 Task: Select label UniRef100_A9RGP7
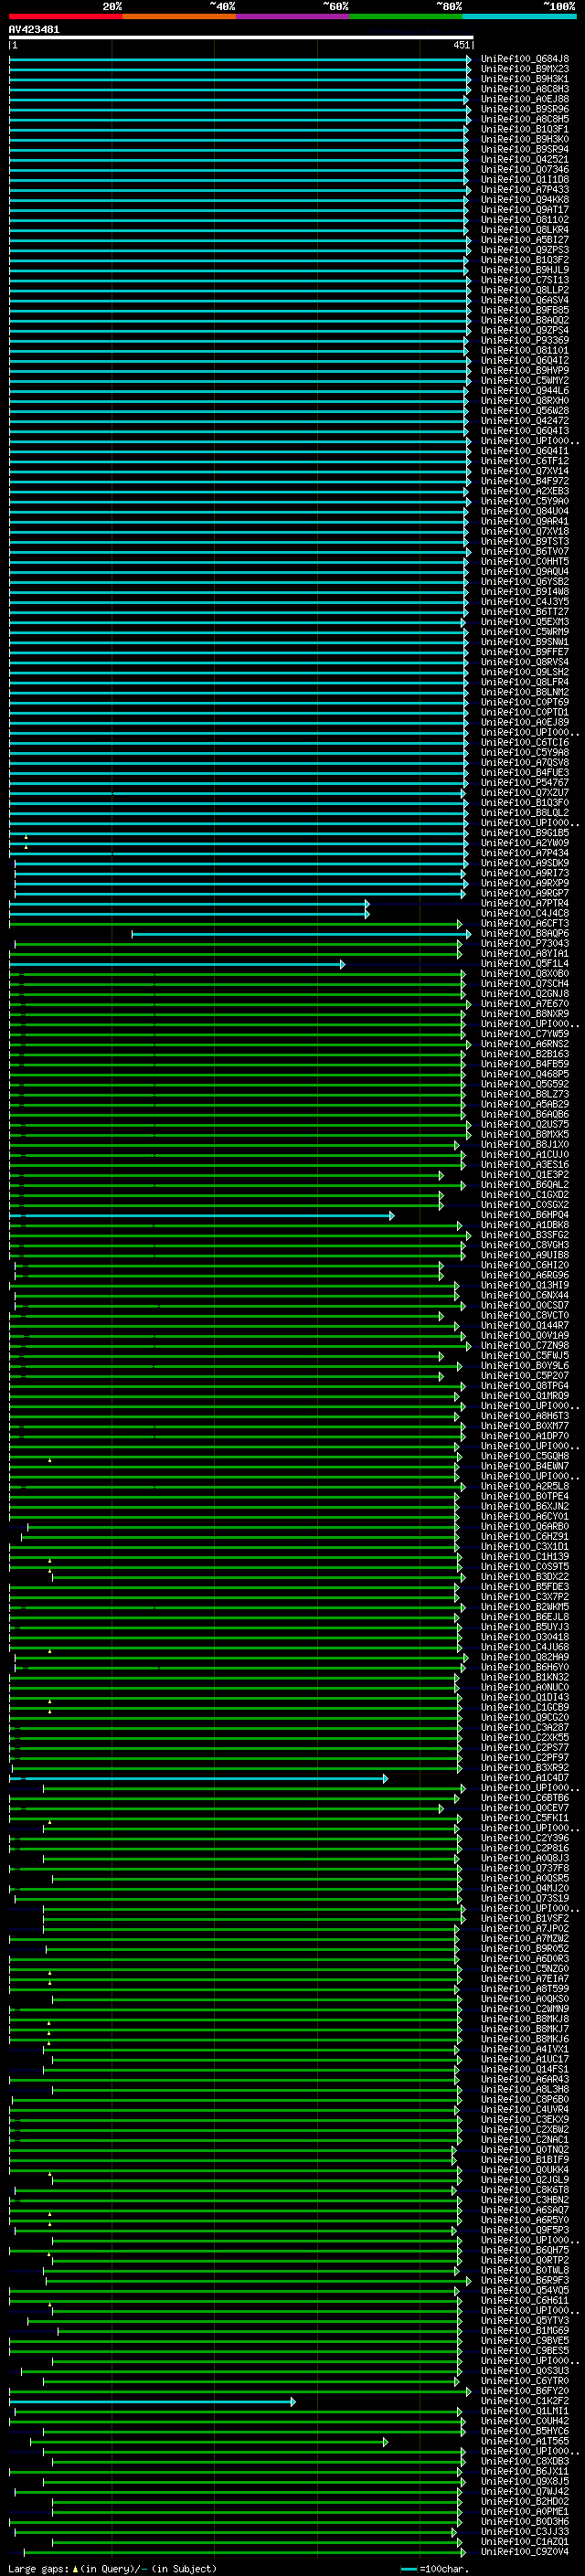(x=525, y=893)
